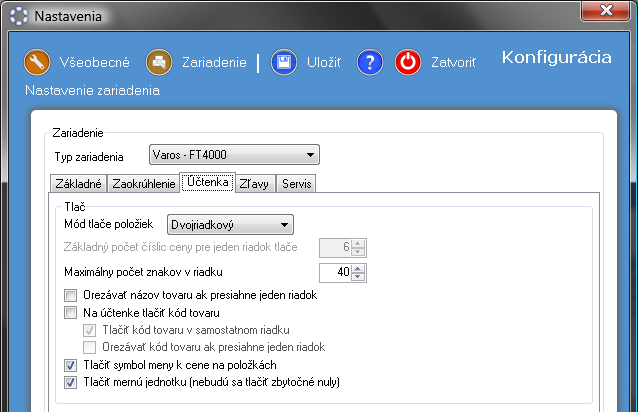Switch to the Zľavy tab
Viewport: 638px width, 412px height.
tap(255, 183)
